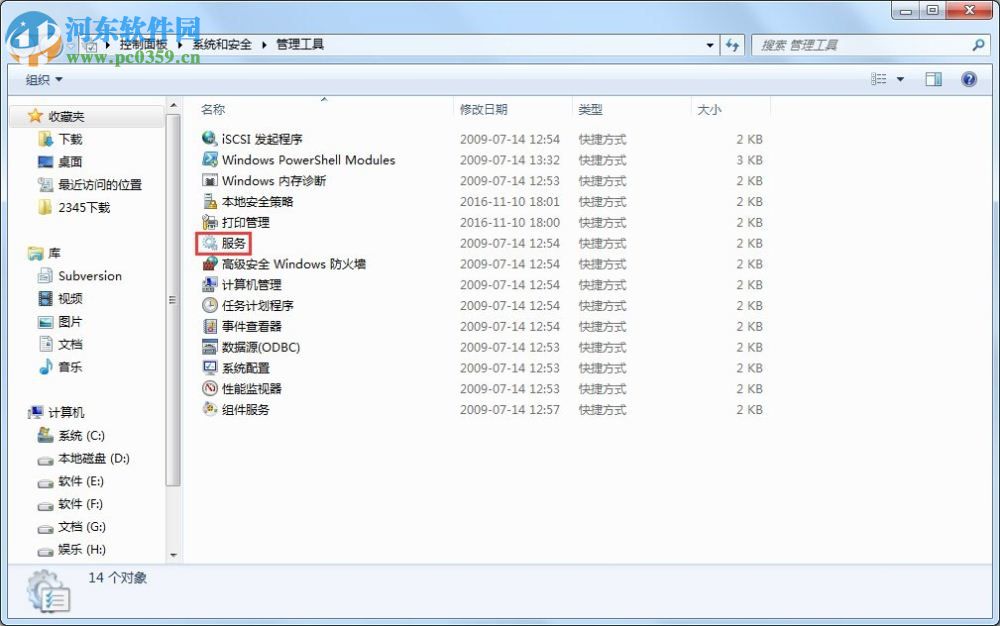The image size is (1000, 626).
Task: Open the 组织 dropdown menu
Action: tap(40, 79)
